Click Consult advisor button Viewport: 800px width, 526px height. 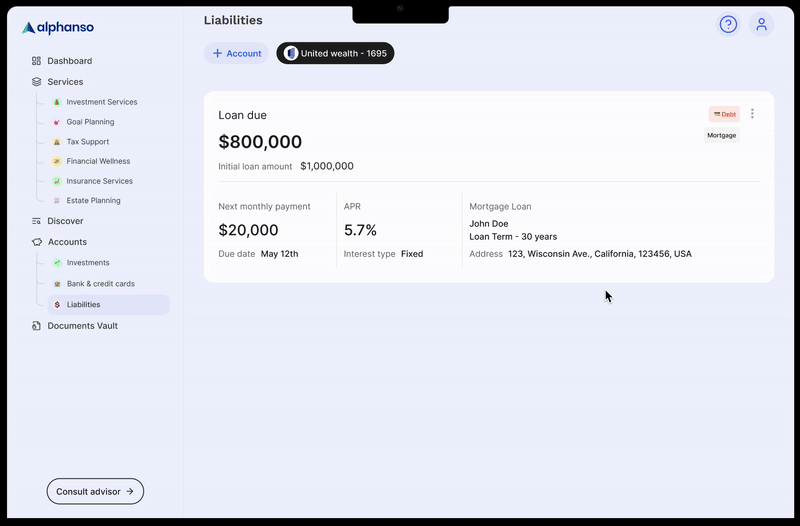tap(95, 491)
